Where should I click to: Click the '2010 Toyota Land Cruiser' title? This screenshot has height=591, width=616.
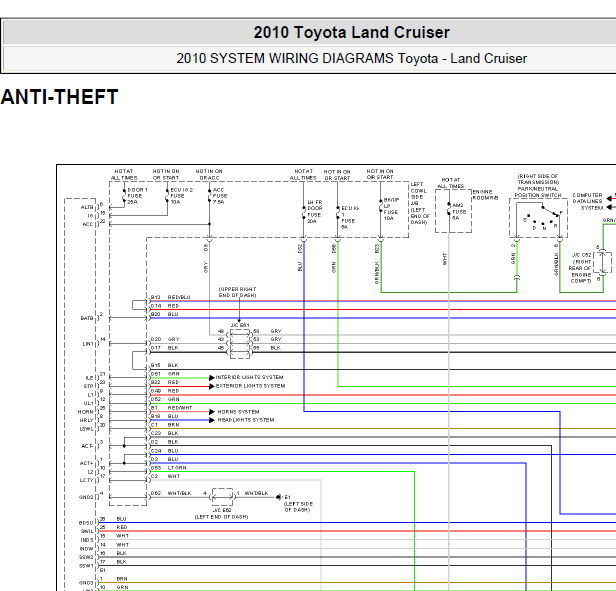pos(351,33)
